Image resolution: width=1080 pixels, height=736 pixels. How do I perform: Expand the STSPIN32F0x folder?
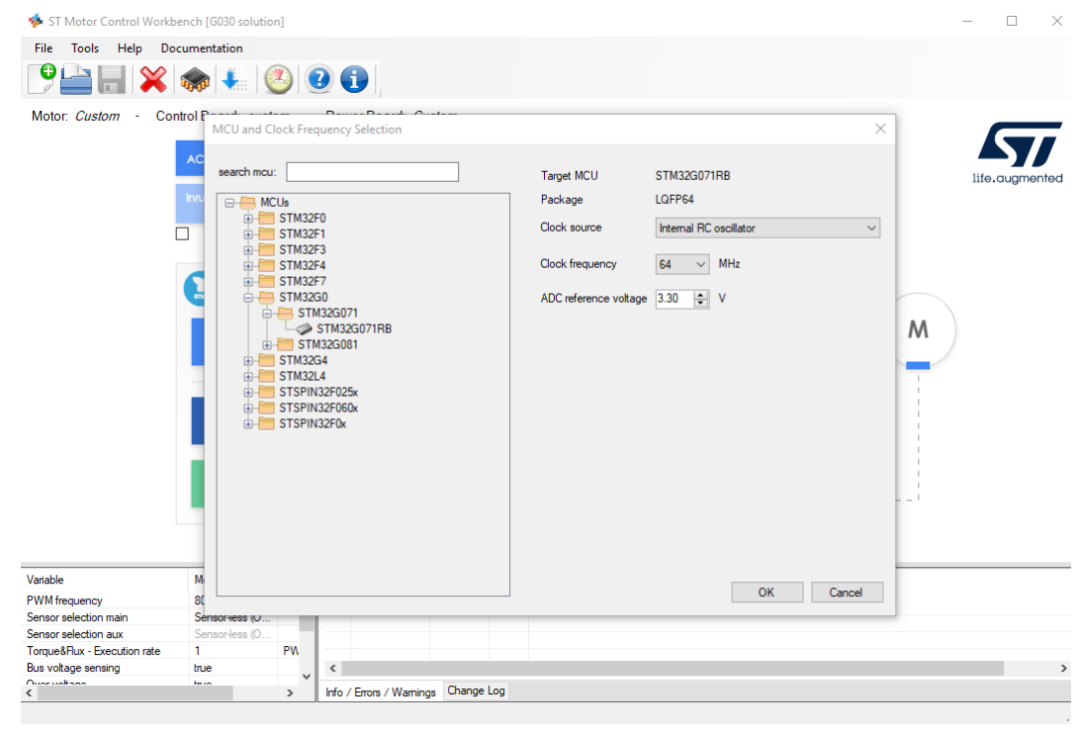[x=248, y=424]
